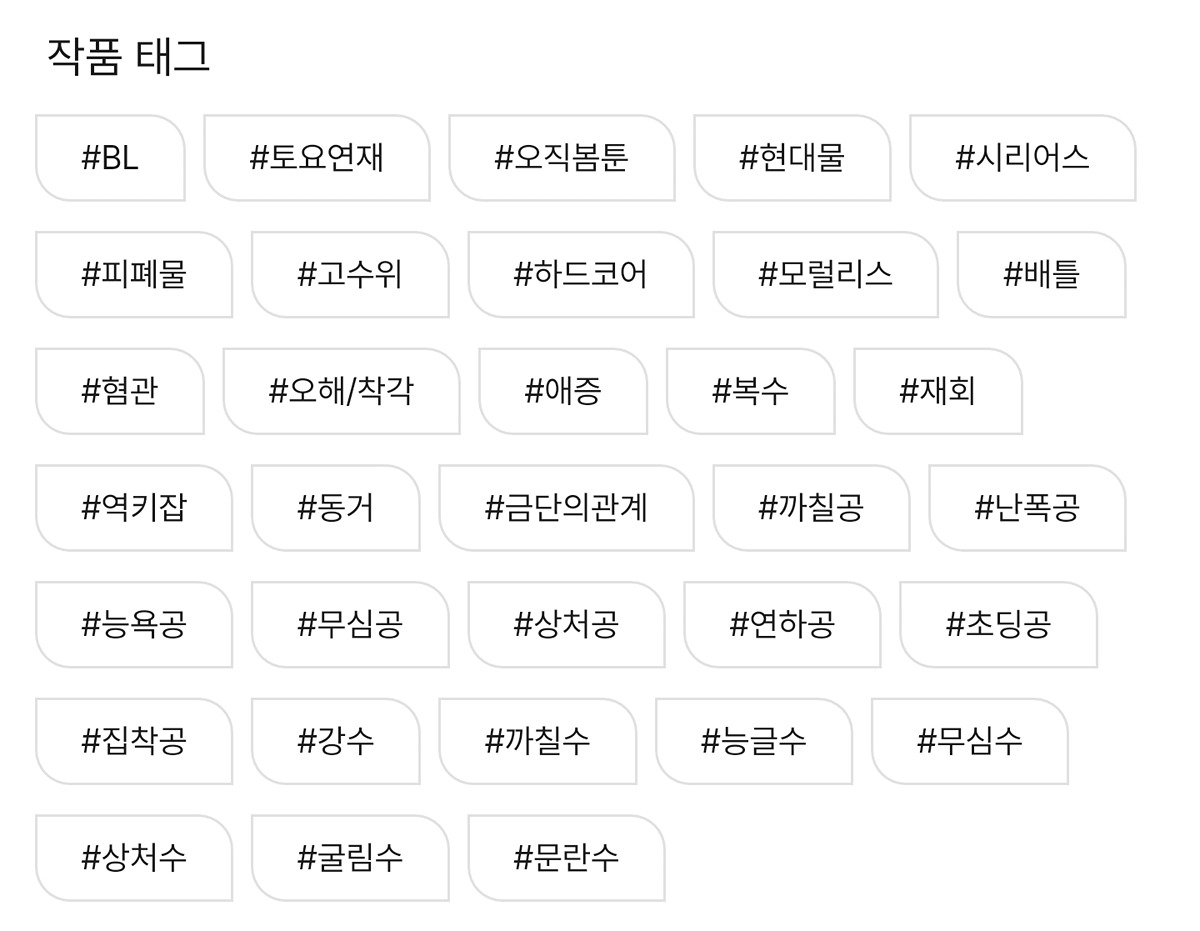Open the #능글수 tag
Viewport: 1200px width, 931px height.
(754, 741)
